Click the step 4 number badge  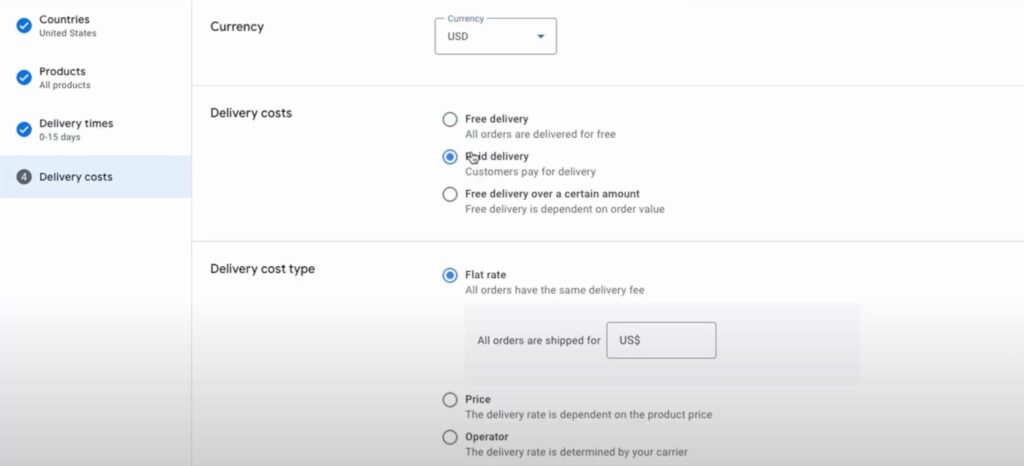[24, 177]
